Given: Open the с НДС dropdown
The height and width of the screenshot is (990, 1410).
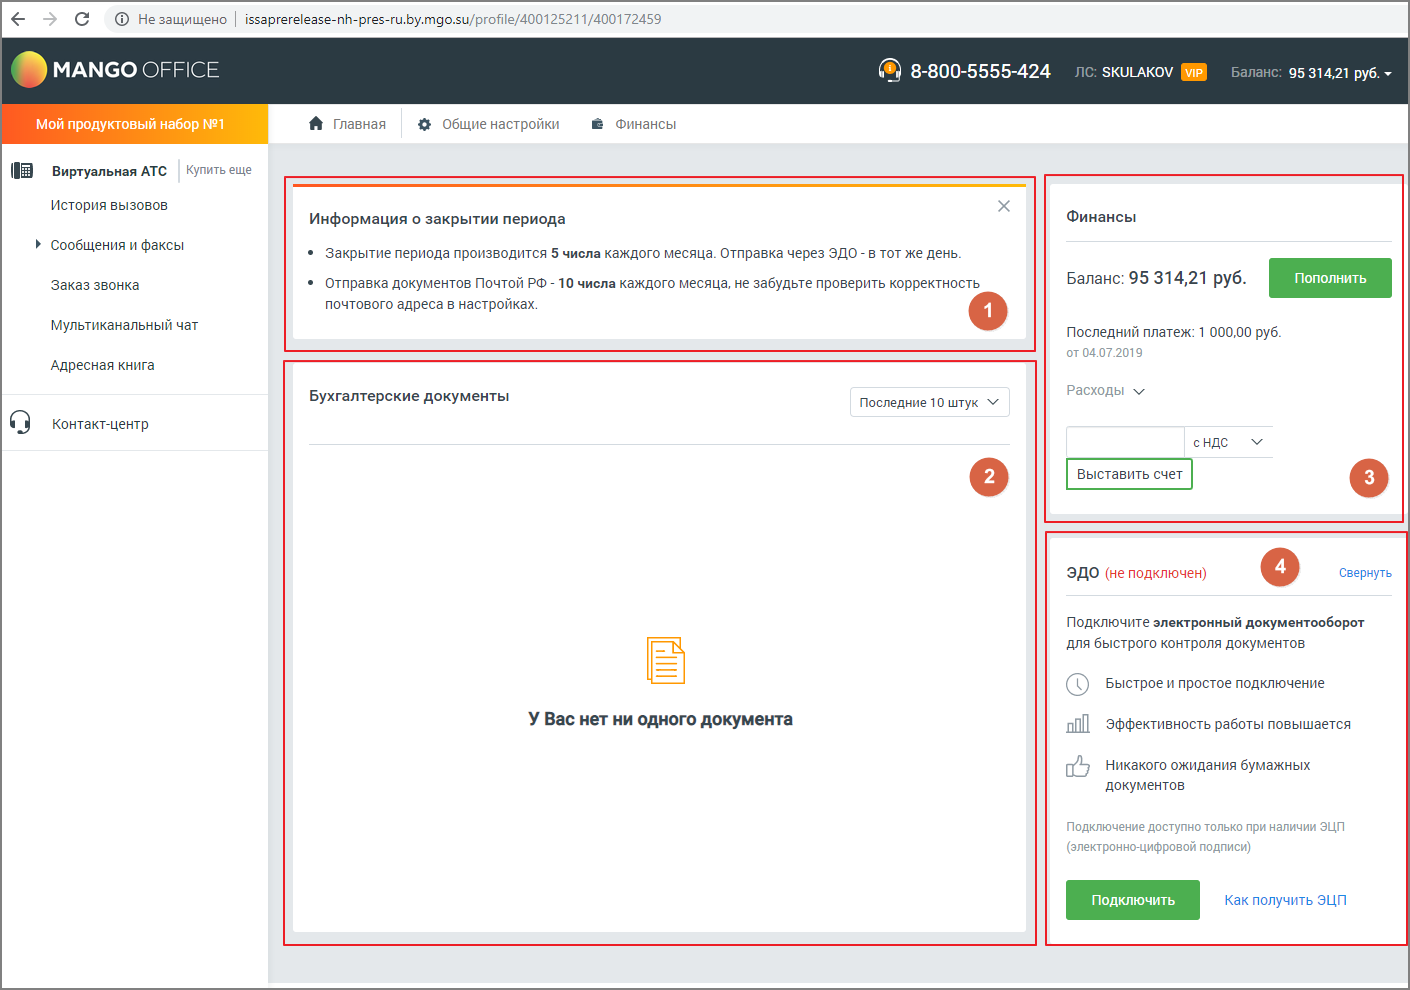Looking at the screenshot, I should pyautogui.click(x=1229, y=442).
